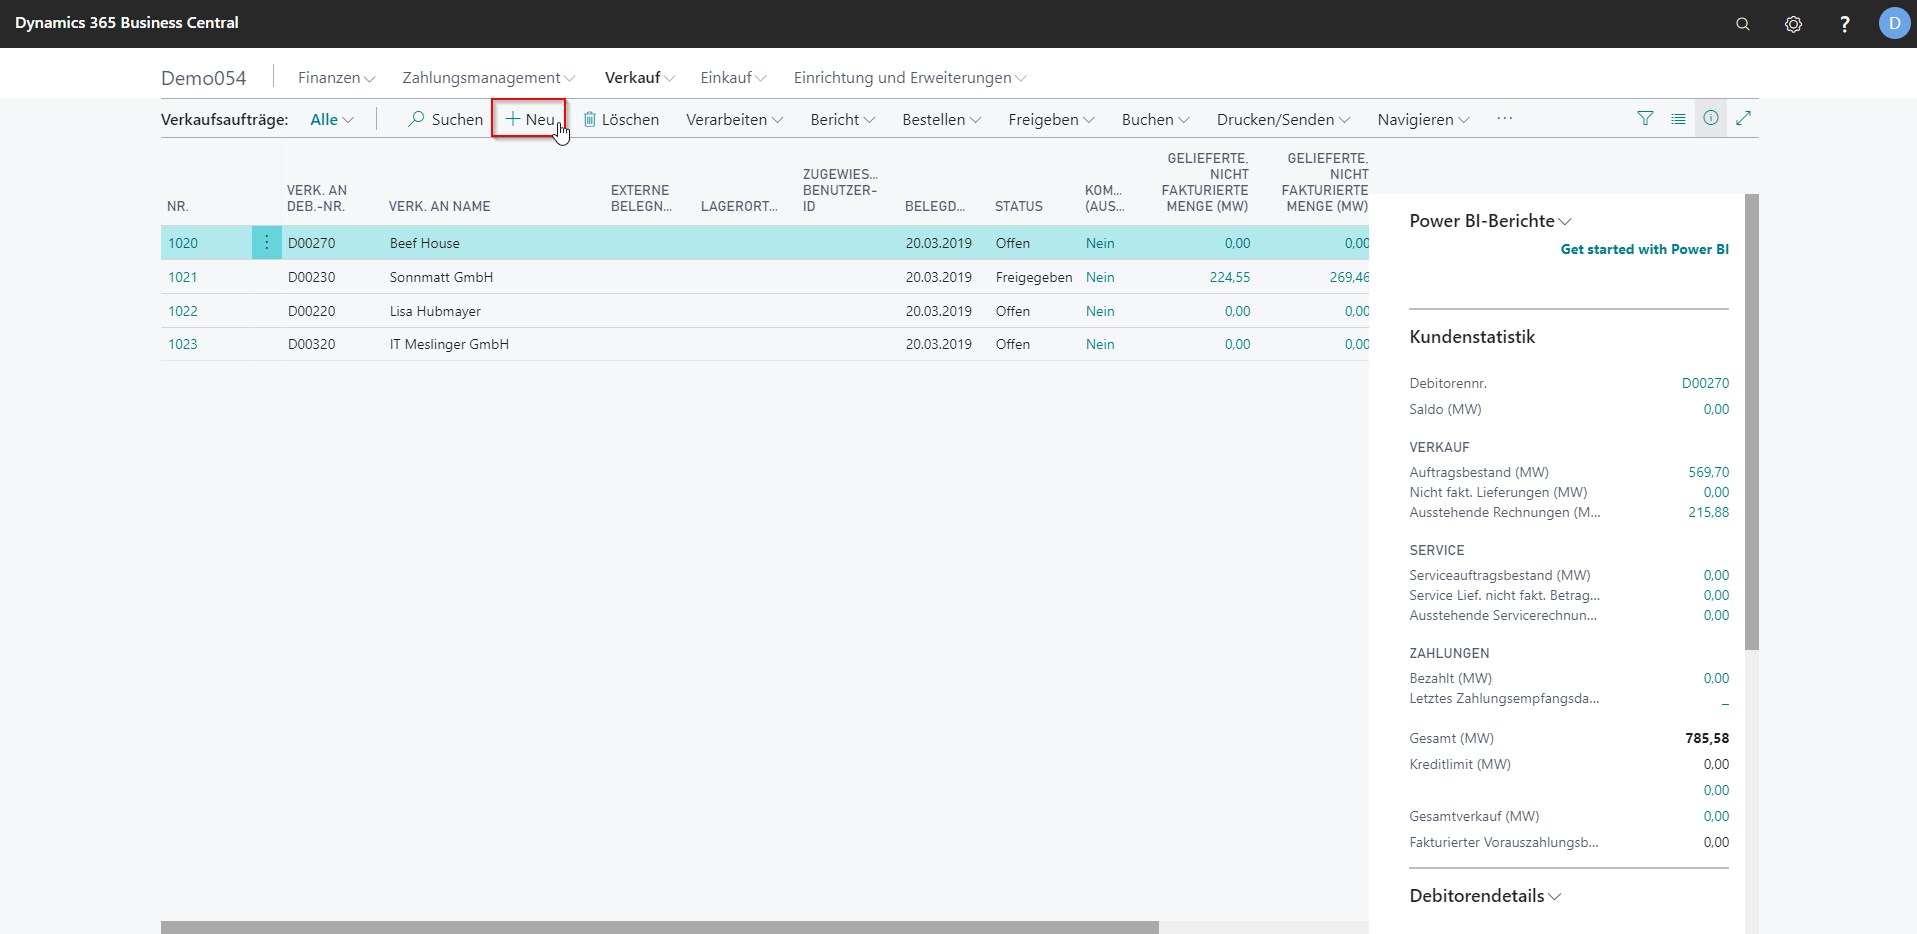Open Einrichtung und Erweiterungen menu

tap(910, 77)
